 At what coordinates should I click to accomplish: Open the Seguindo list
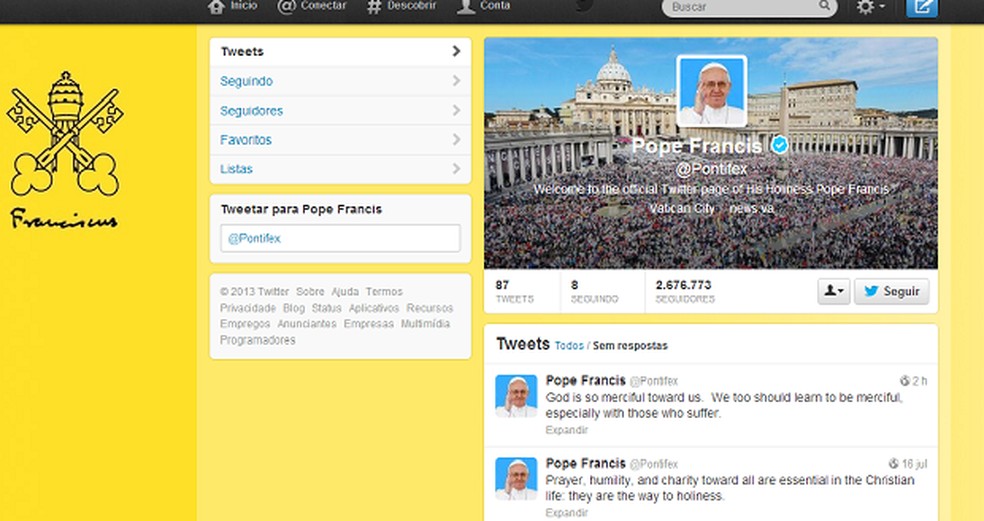(x=340, y=81)
